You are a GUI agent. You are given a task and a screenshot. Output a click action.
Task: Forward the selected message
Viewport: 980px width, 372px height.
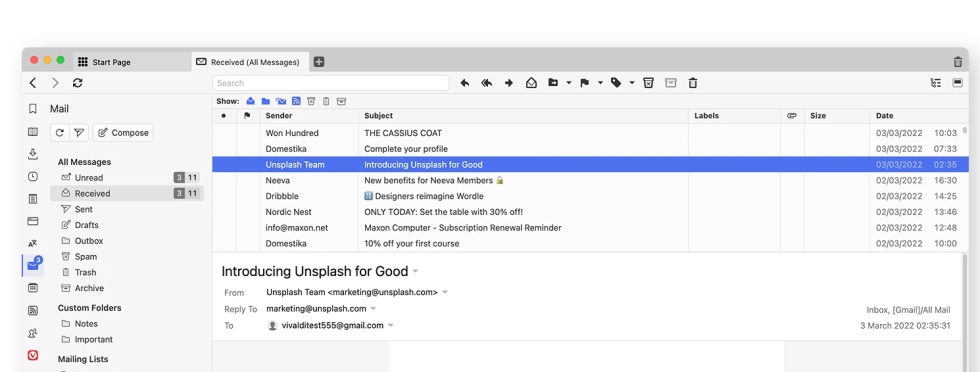pyautogui.click(x=509, y=83)
